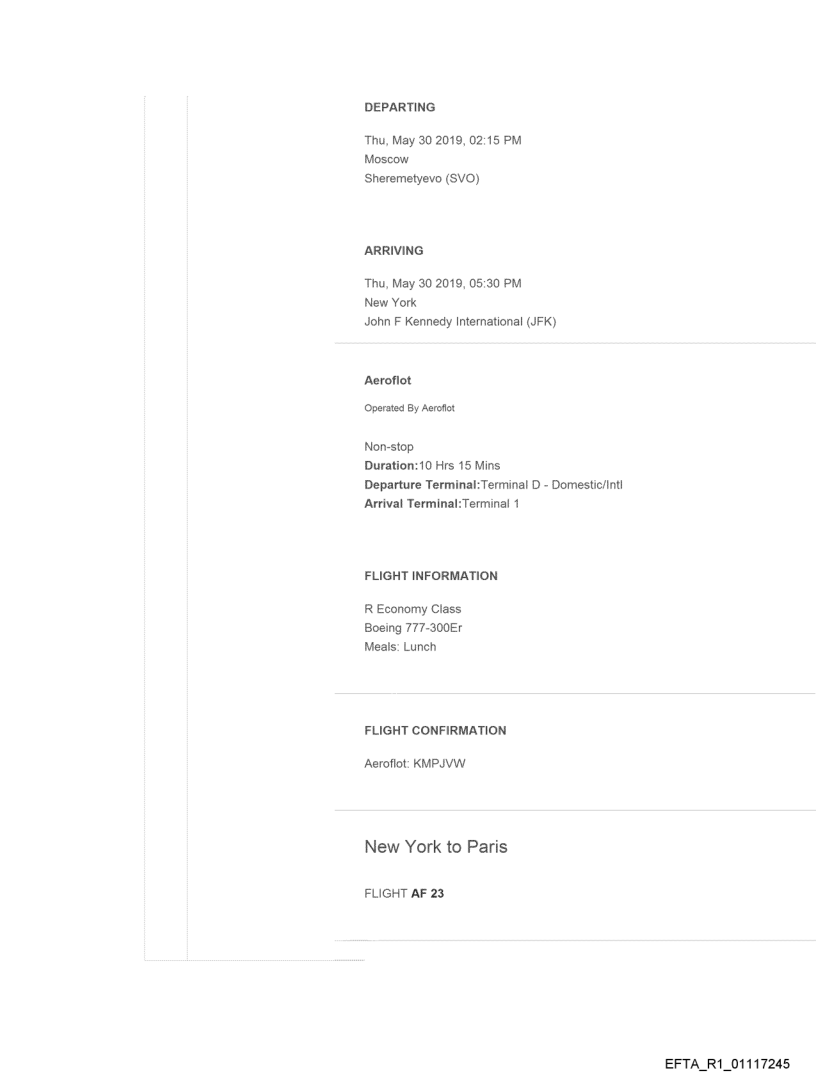Screen dimensions: 816x1073
Task: Select the Meals: Lunch line
Action: coord(400,647)
